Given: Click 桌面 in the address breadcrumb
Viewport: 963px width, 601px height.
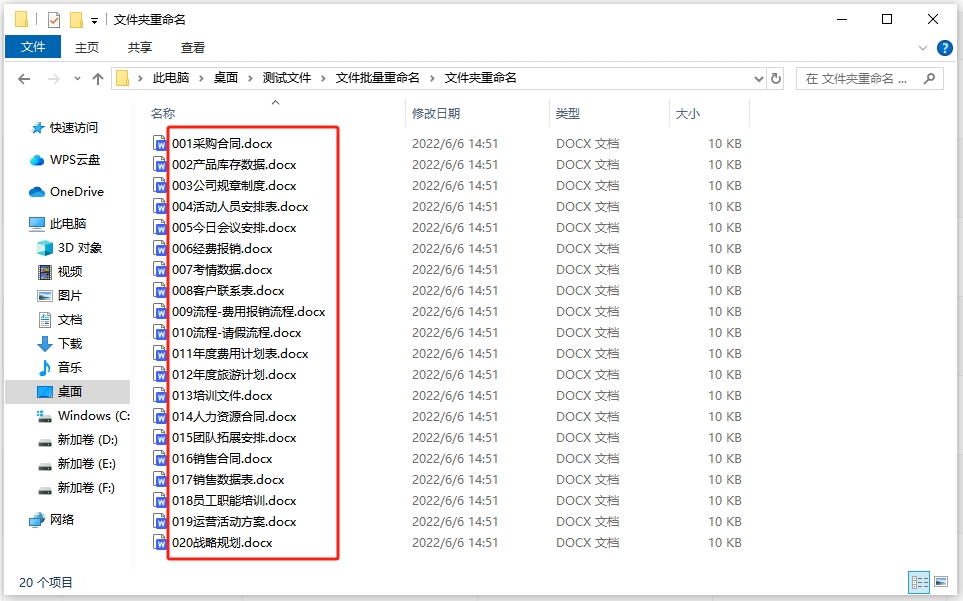Looking at the screenshot, I should [x=225, y=78].
